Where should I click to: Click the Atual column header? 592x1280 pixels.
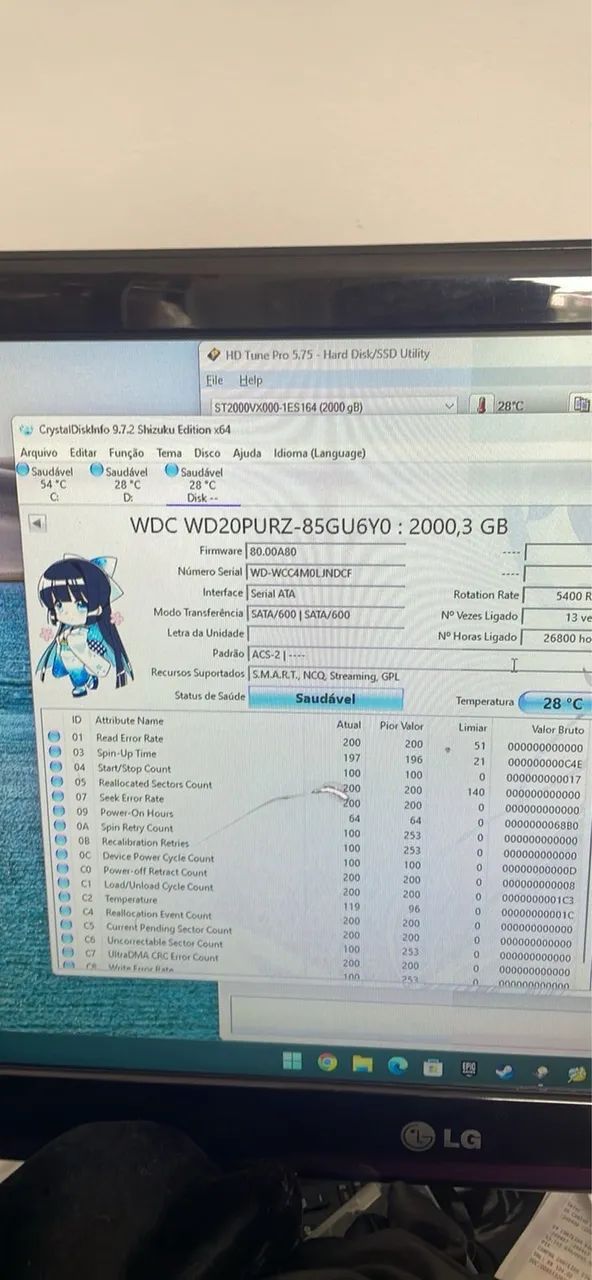coord(349,724)
